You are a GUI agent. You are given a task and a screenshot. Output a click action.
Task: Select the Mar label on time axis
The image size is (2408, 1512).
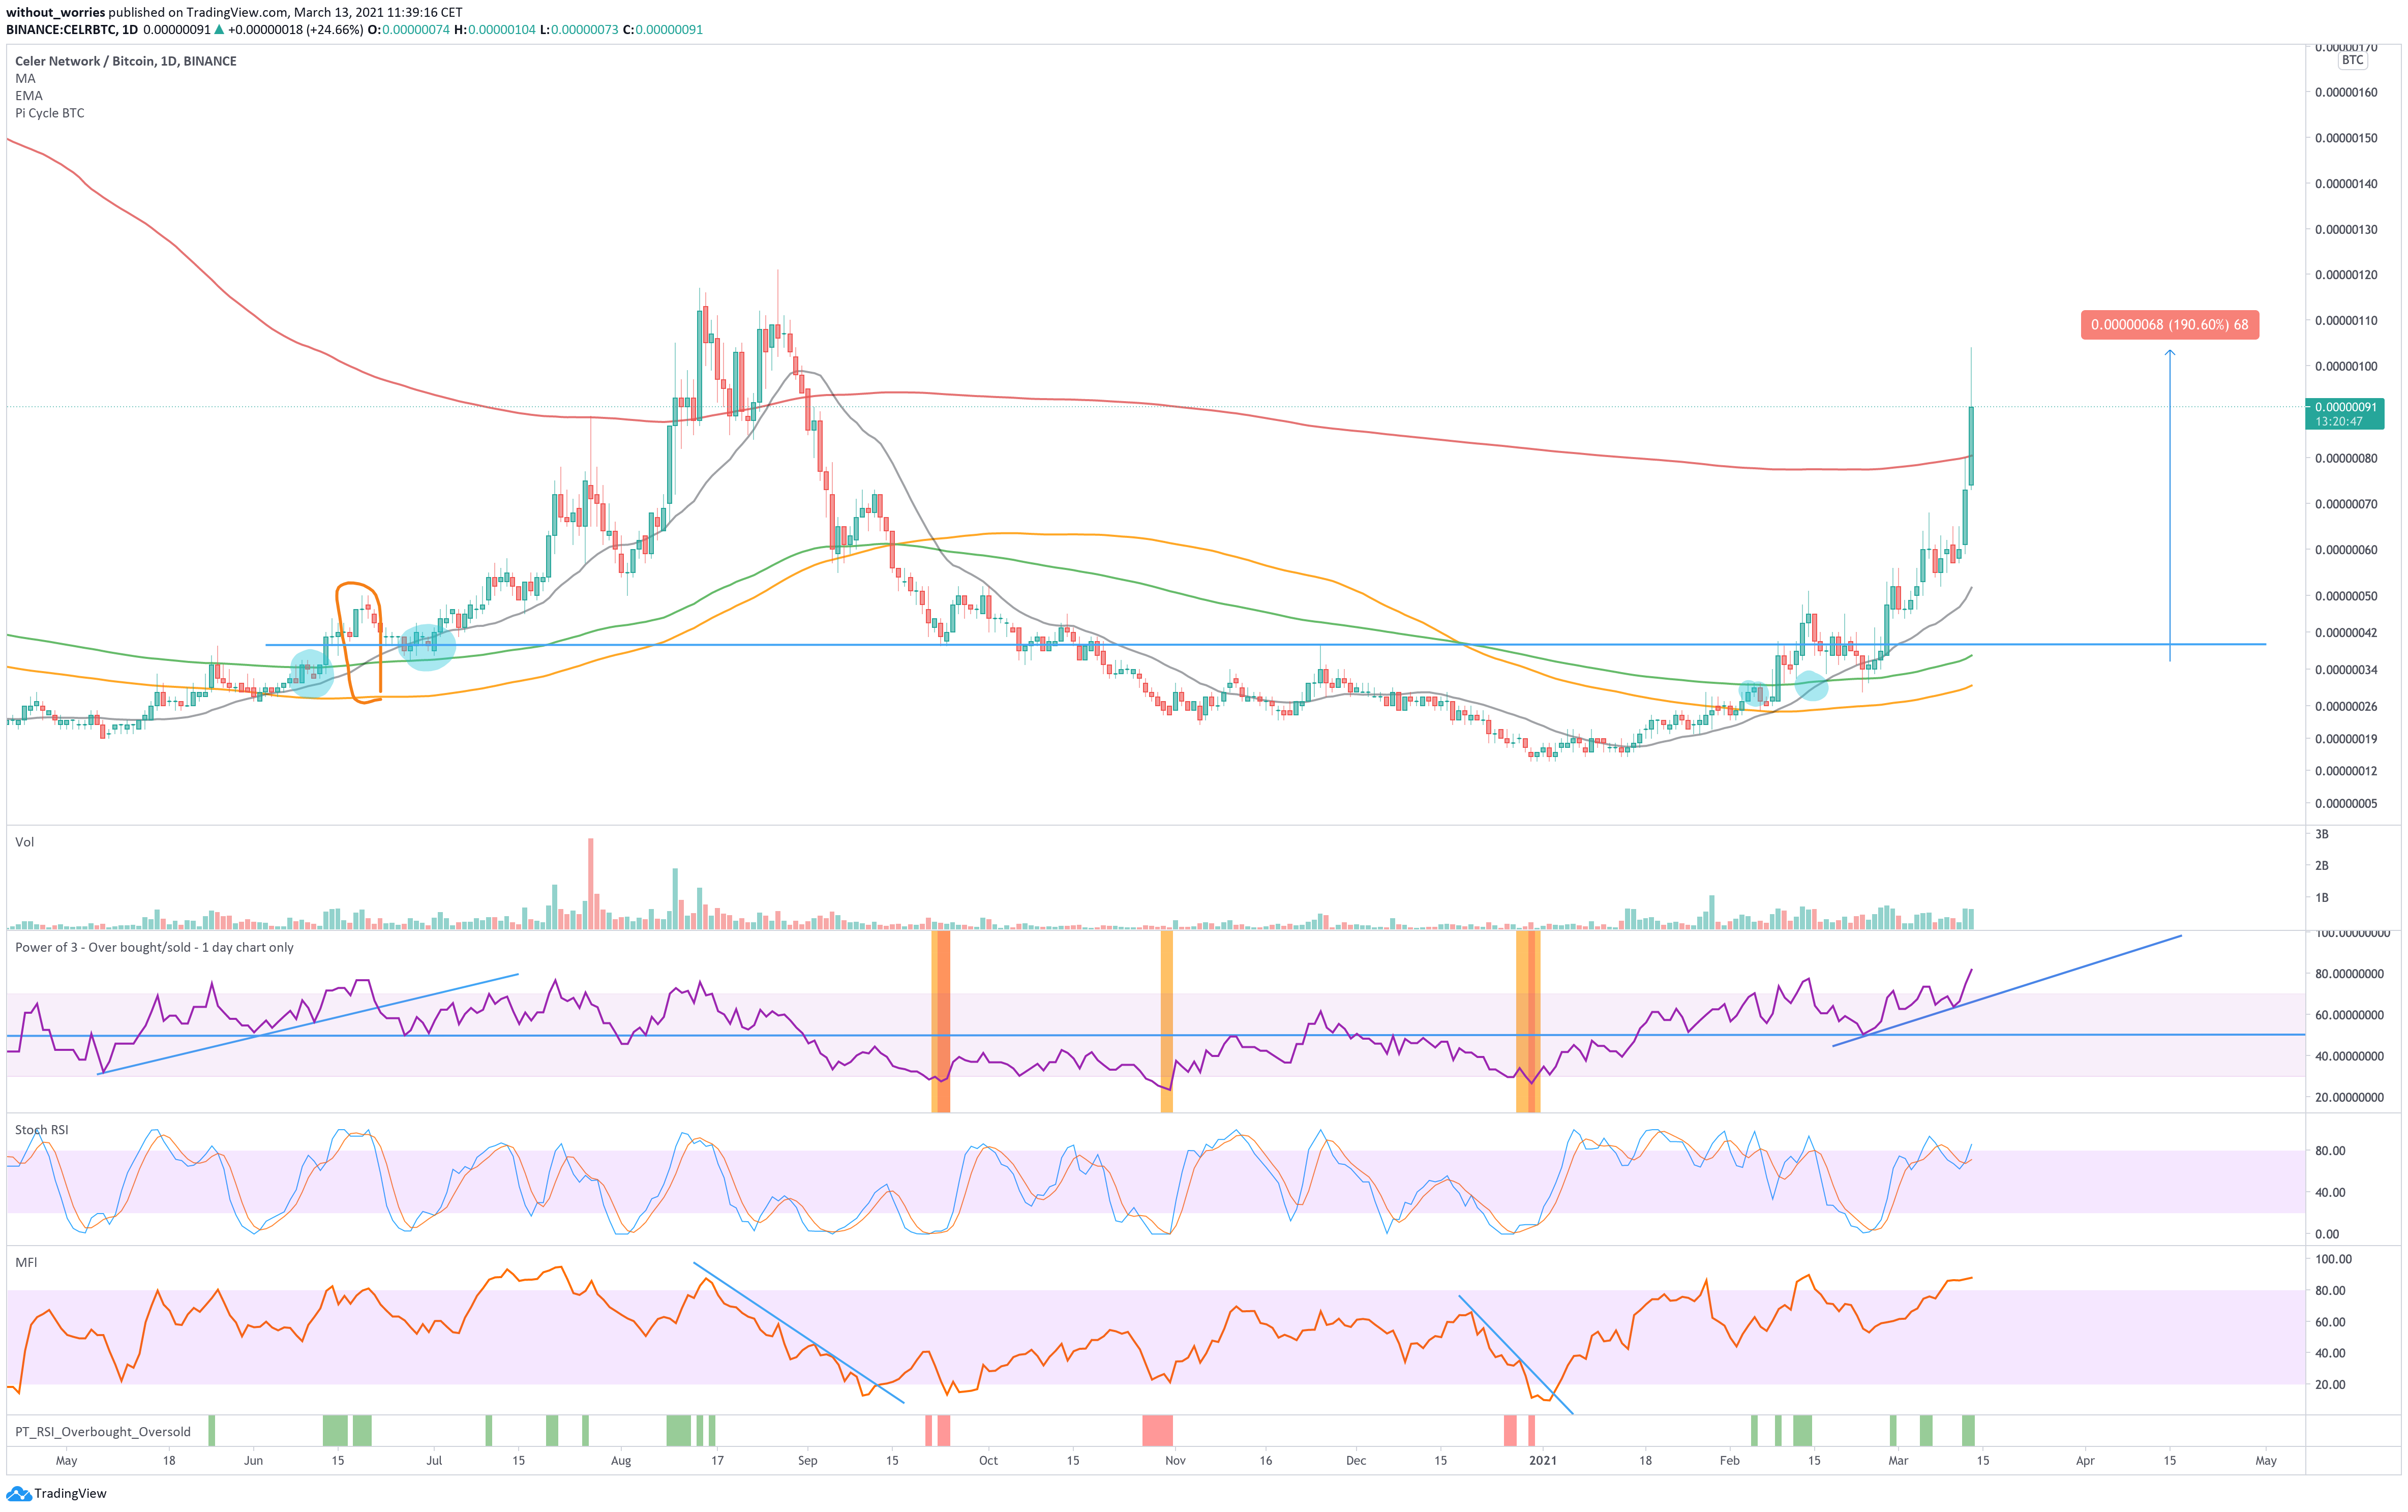pos(1898,1461)
